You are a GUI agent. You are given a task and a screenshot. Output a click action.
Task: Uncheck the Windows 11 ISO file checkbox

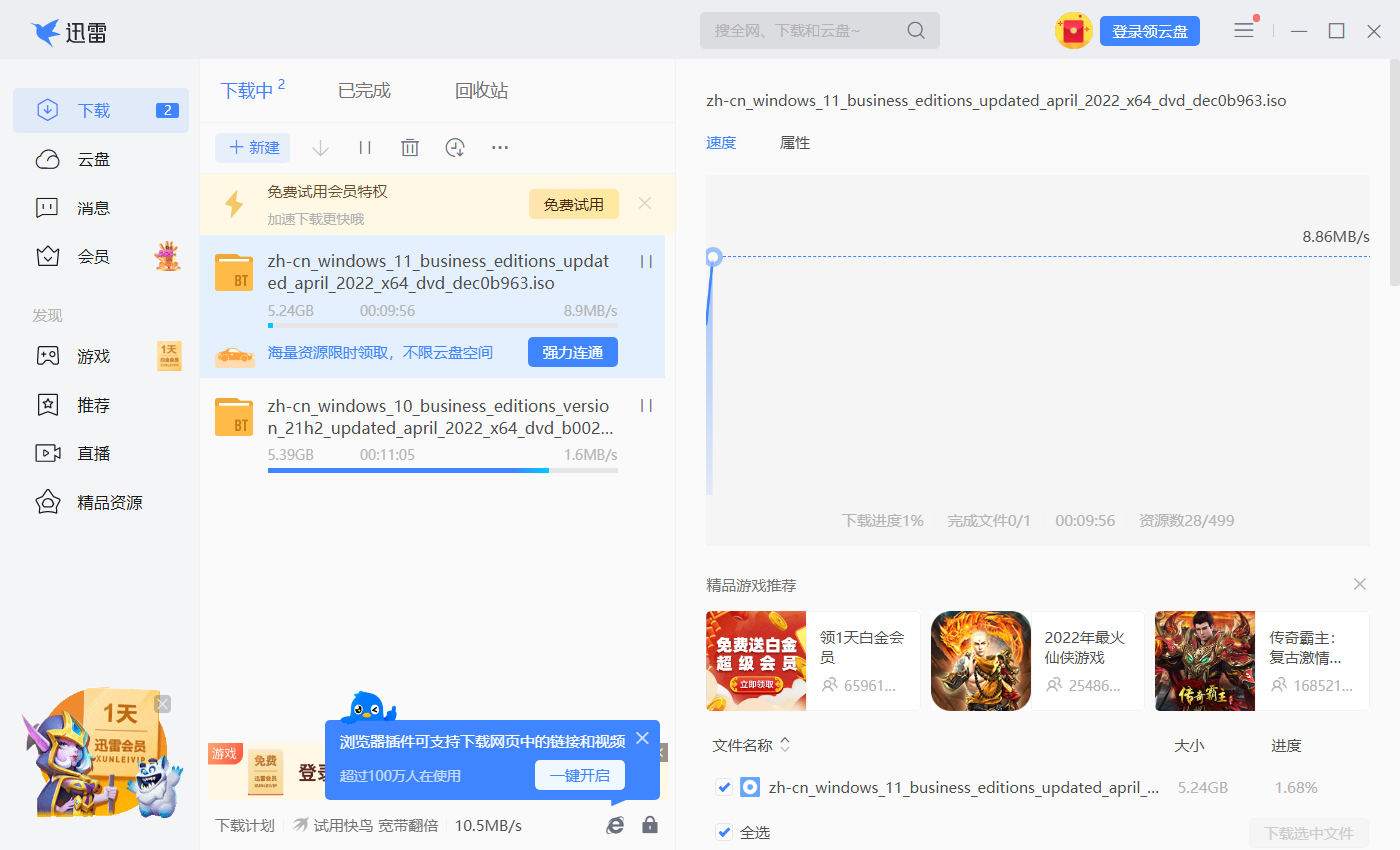725,787
